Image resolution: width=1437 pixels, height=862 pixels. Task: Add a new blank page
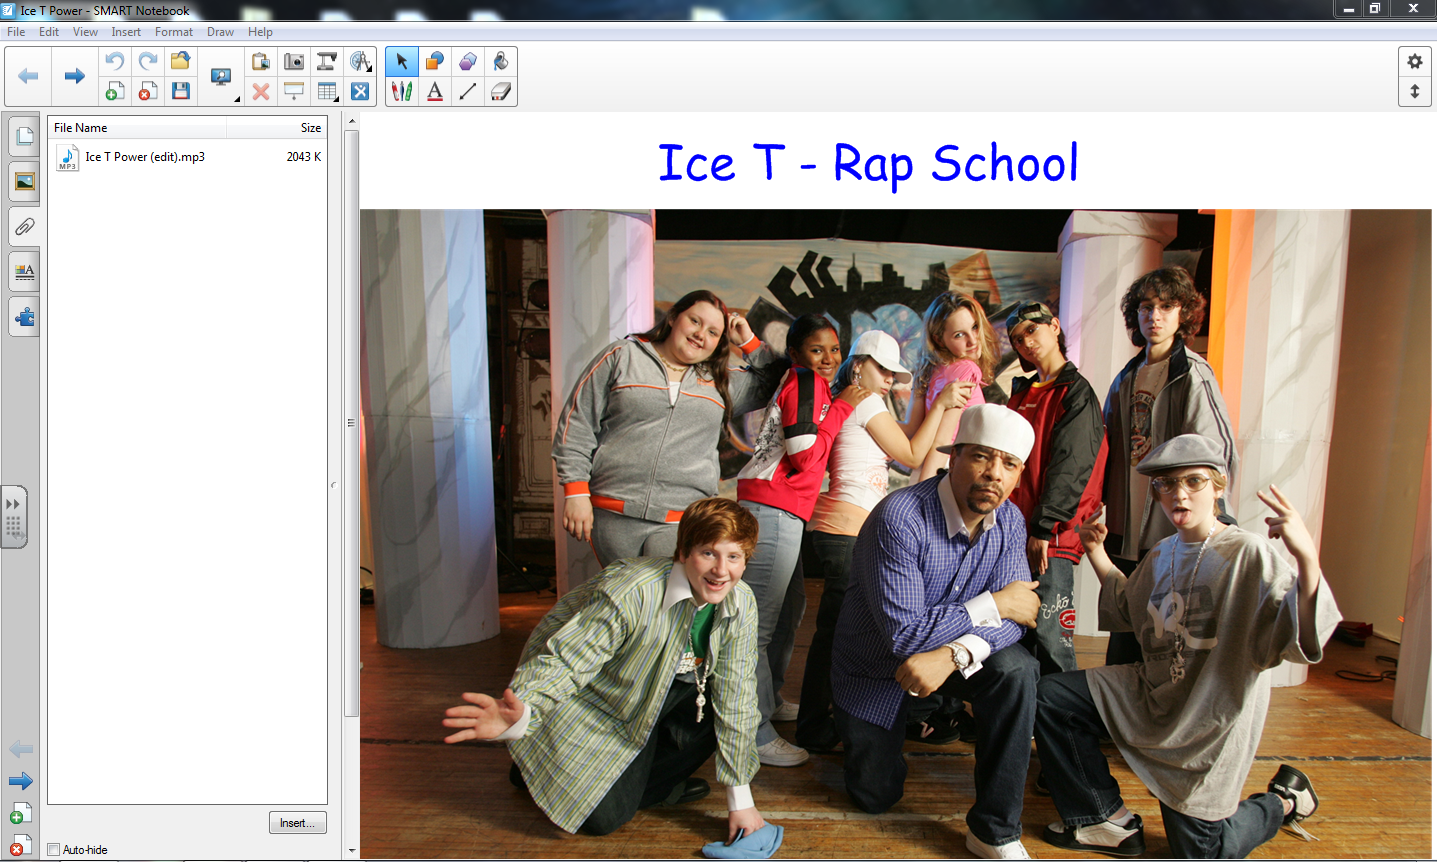pyautogui.click(x=114, y=91)
